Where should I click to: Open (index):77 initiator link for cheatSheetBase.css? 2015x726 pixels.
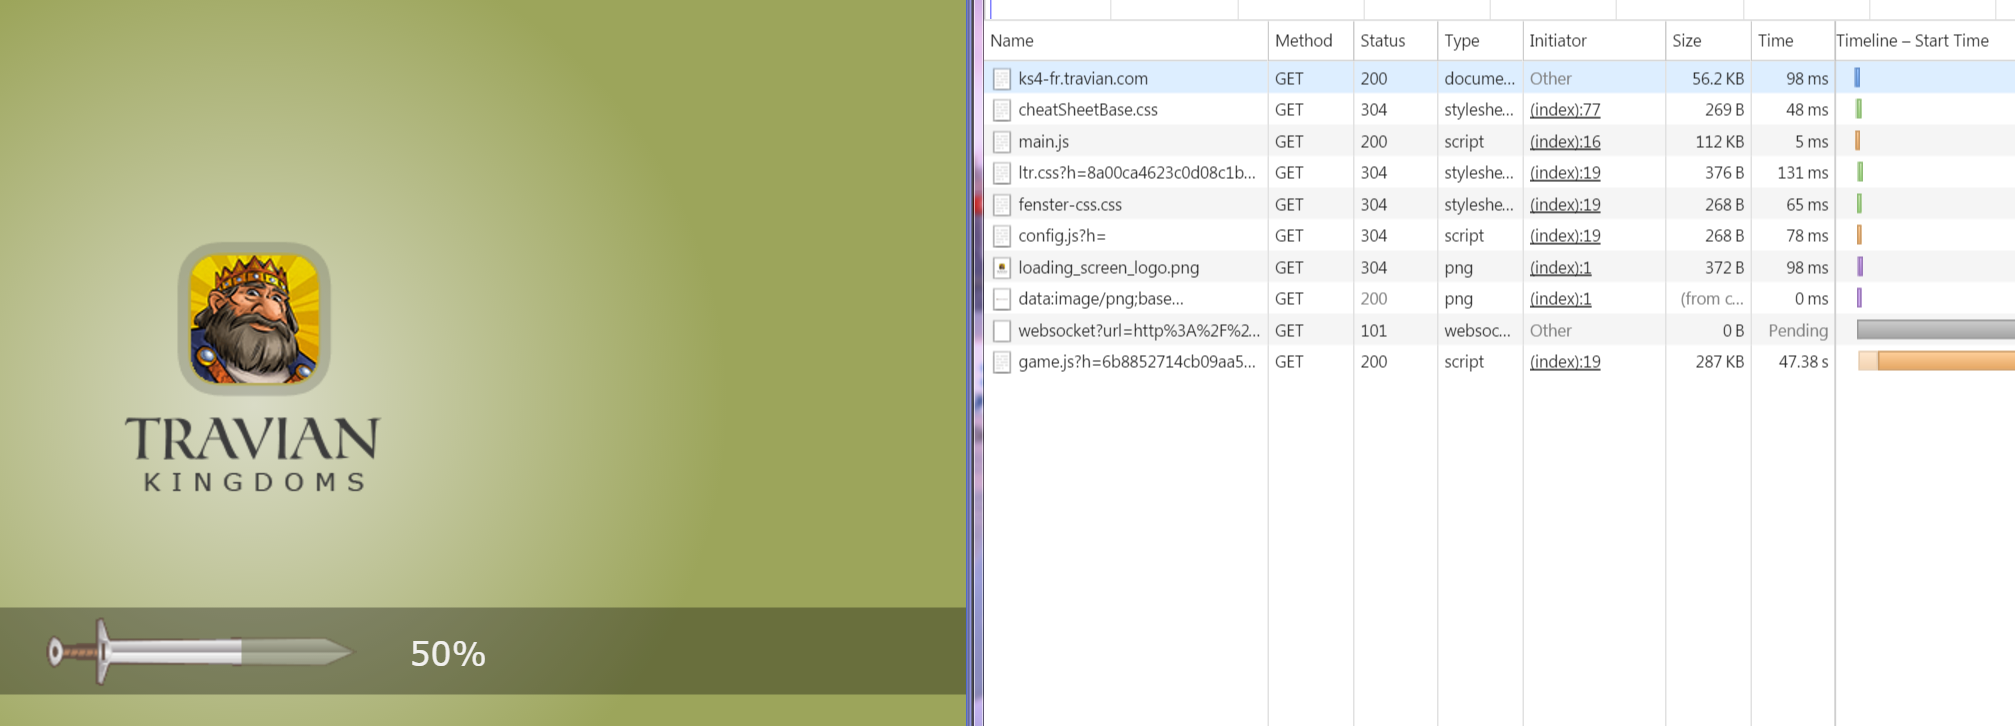click(x=1564, y=109)
